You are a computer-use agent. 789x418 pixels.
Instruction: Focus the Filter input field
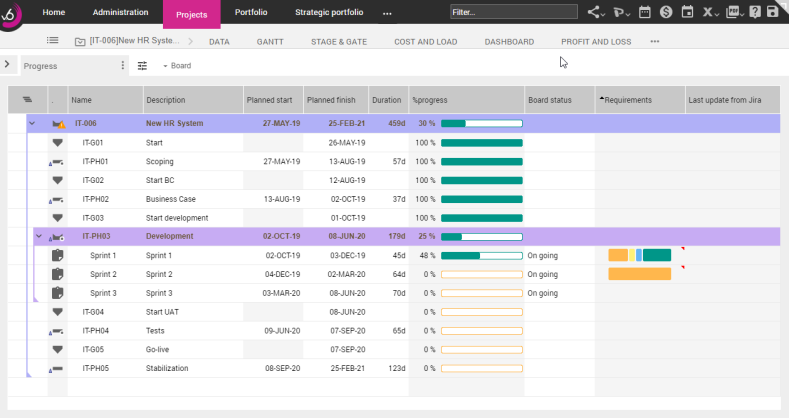coord(514,12)
